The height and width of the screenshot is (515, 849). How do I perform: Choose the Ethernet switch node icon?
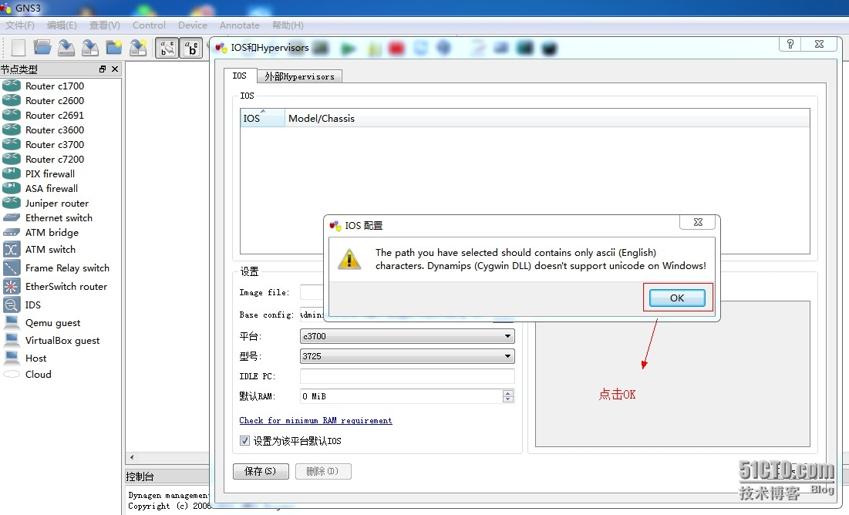click(x=11, y=218)
